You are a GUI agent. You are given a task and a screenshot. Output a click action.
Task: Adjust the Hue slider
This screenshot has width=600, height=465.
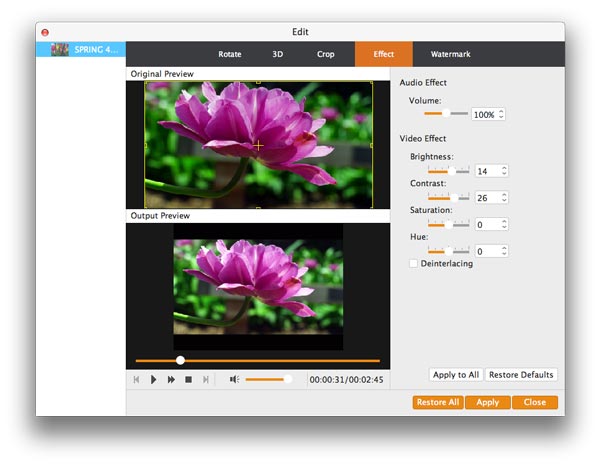448,251
